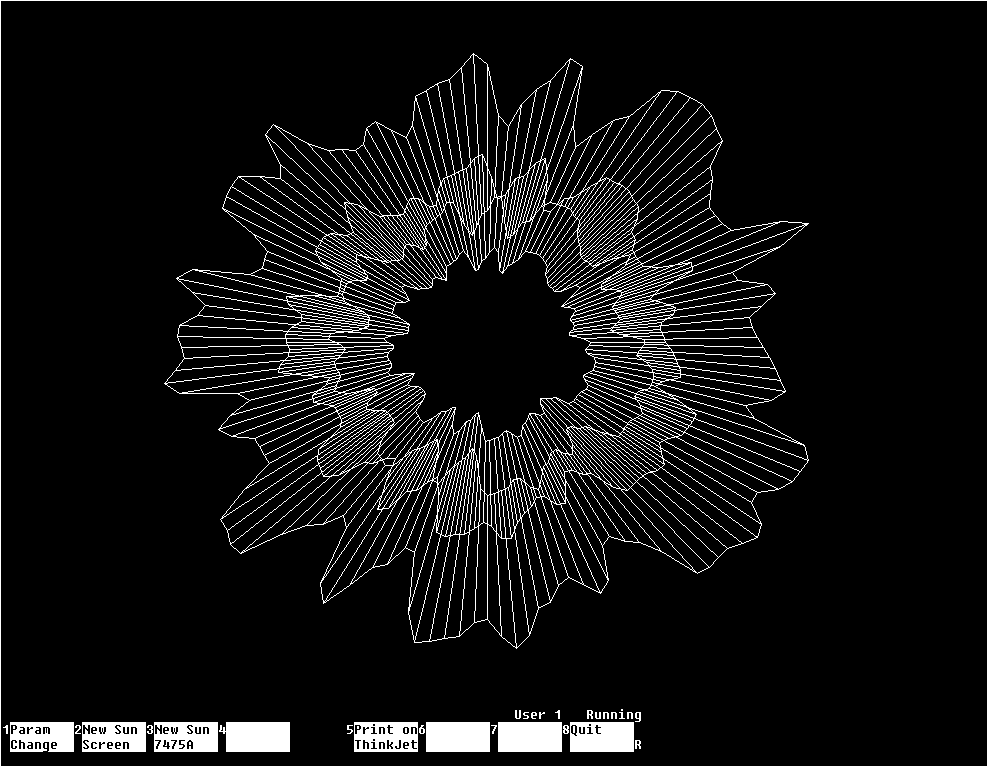Viewport: 989px width, 768px height.
Task: Click the blank softkey numbered 7
Action: [x=529, y=737]
